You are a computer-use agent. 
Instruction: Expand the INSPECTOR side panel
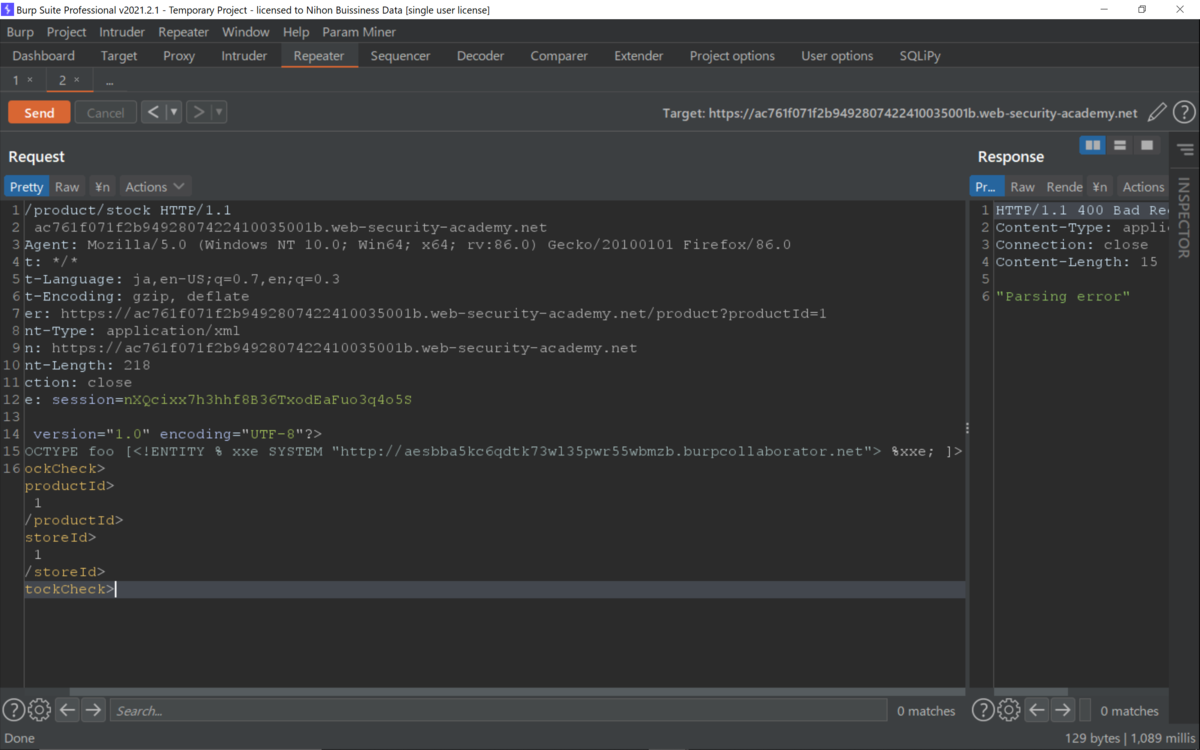(x=1184, y=218)
